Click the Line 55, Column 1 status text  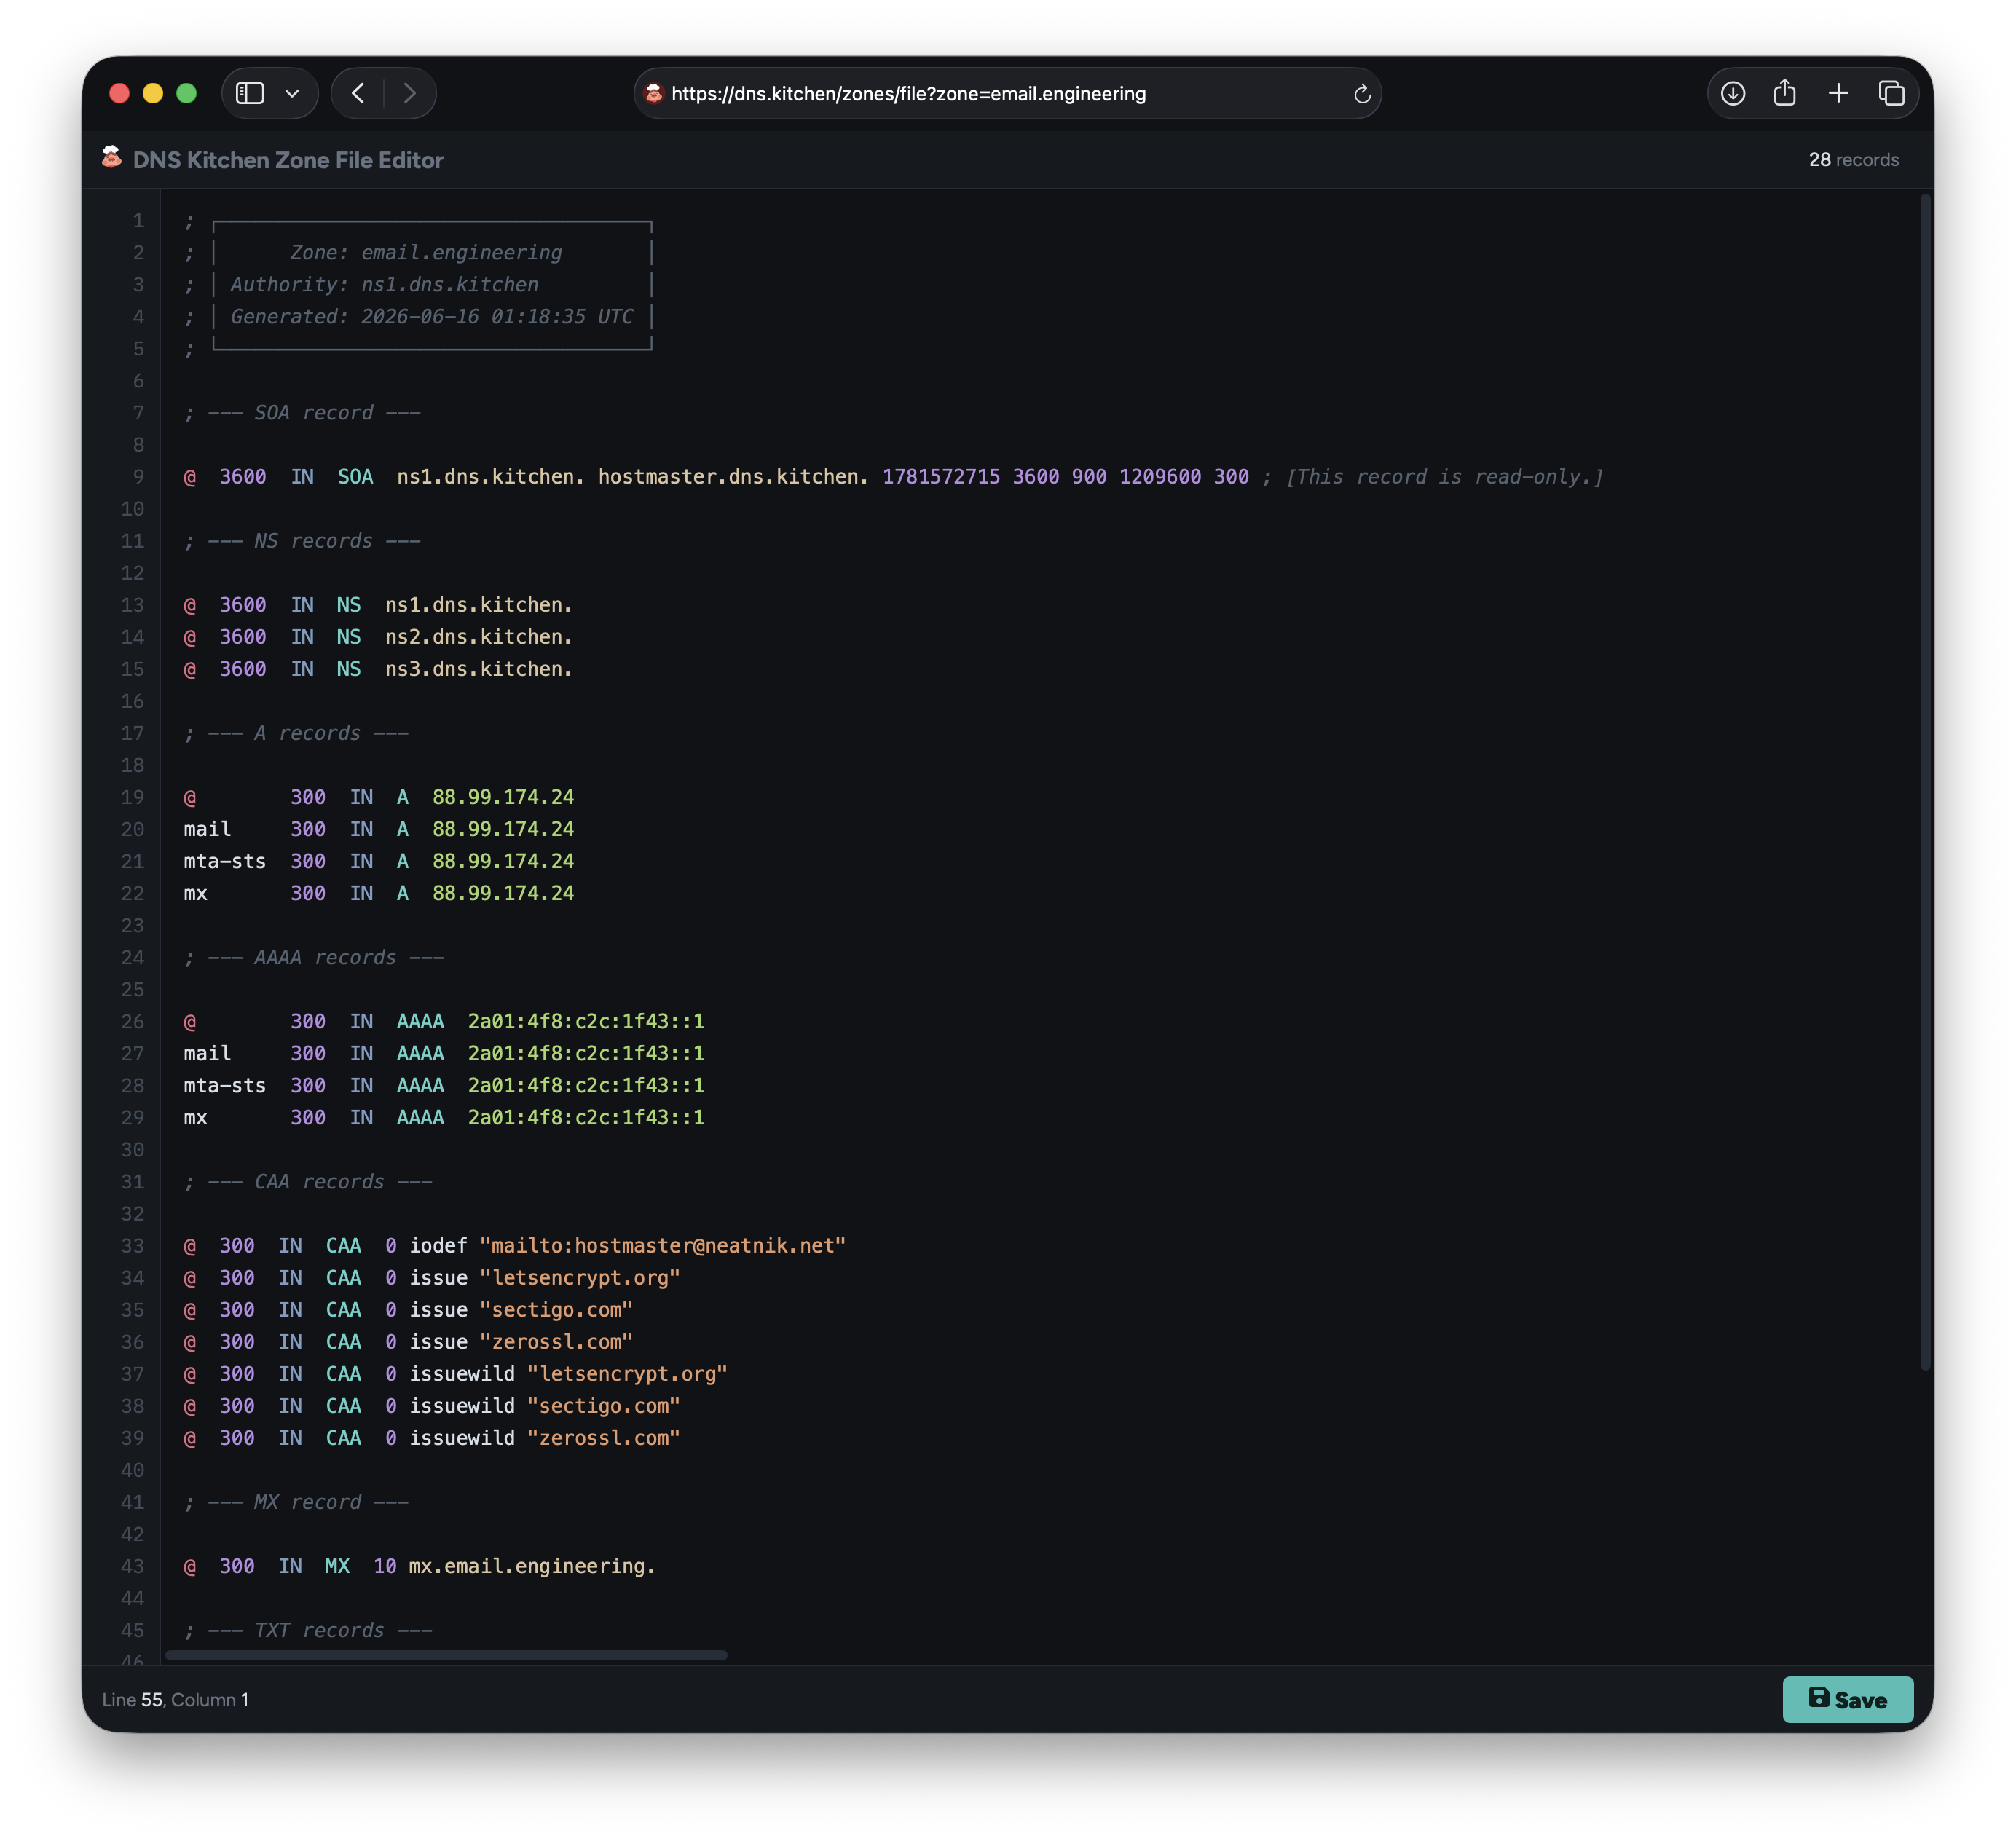click(175, 1699)
